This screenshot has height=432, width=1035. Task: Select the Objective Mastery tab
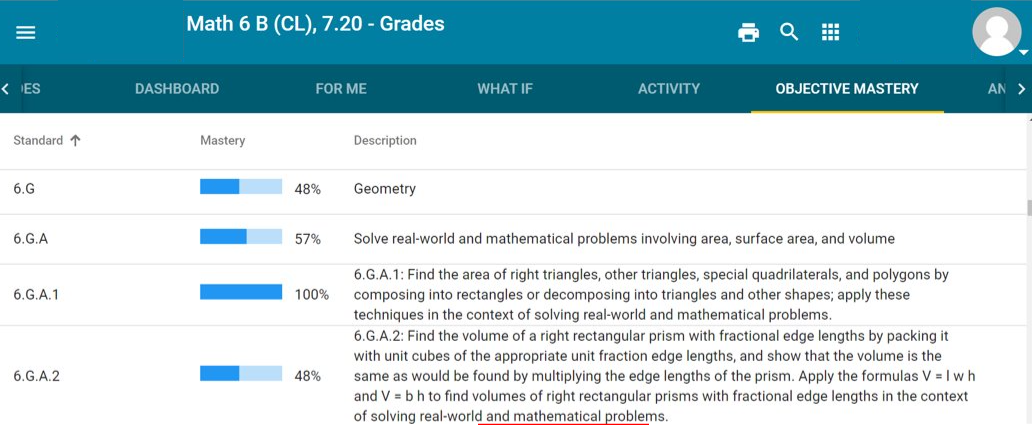[847, 89]
